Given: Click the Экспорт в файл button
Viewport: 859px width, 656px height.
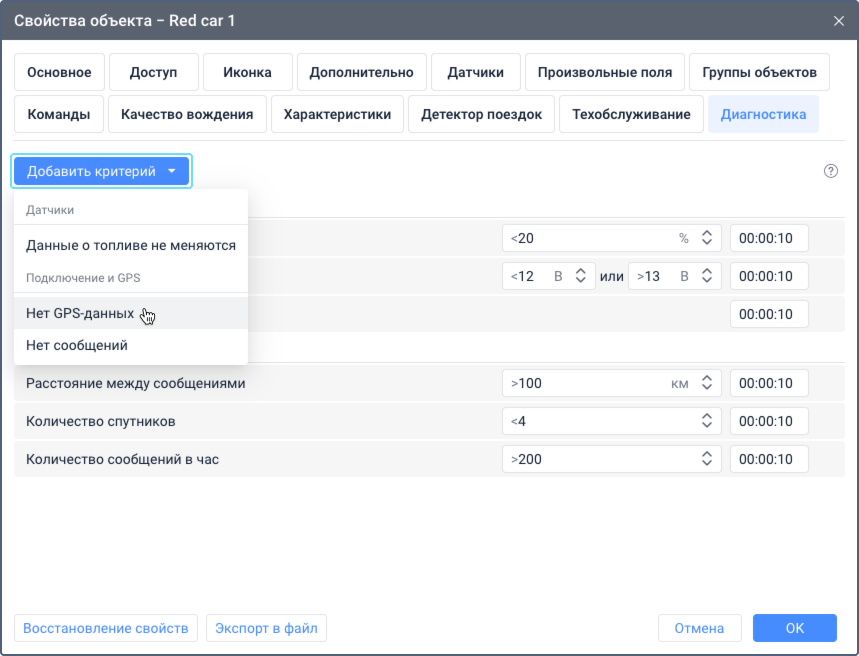Looking at the screenshot, I should pos(266,628).
